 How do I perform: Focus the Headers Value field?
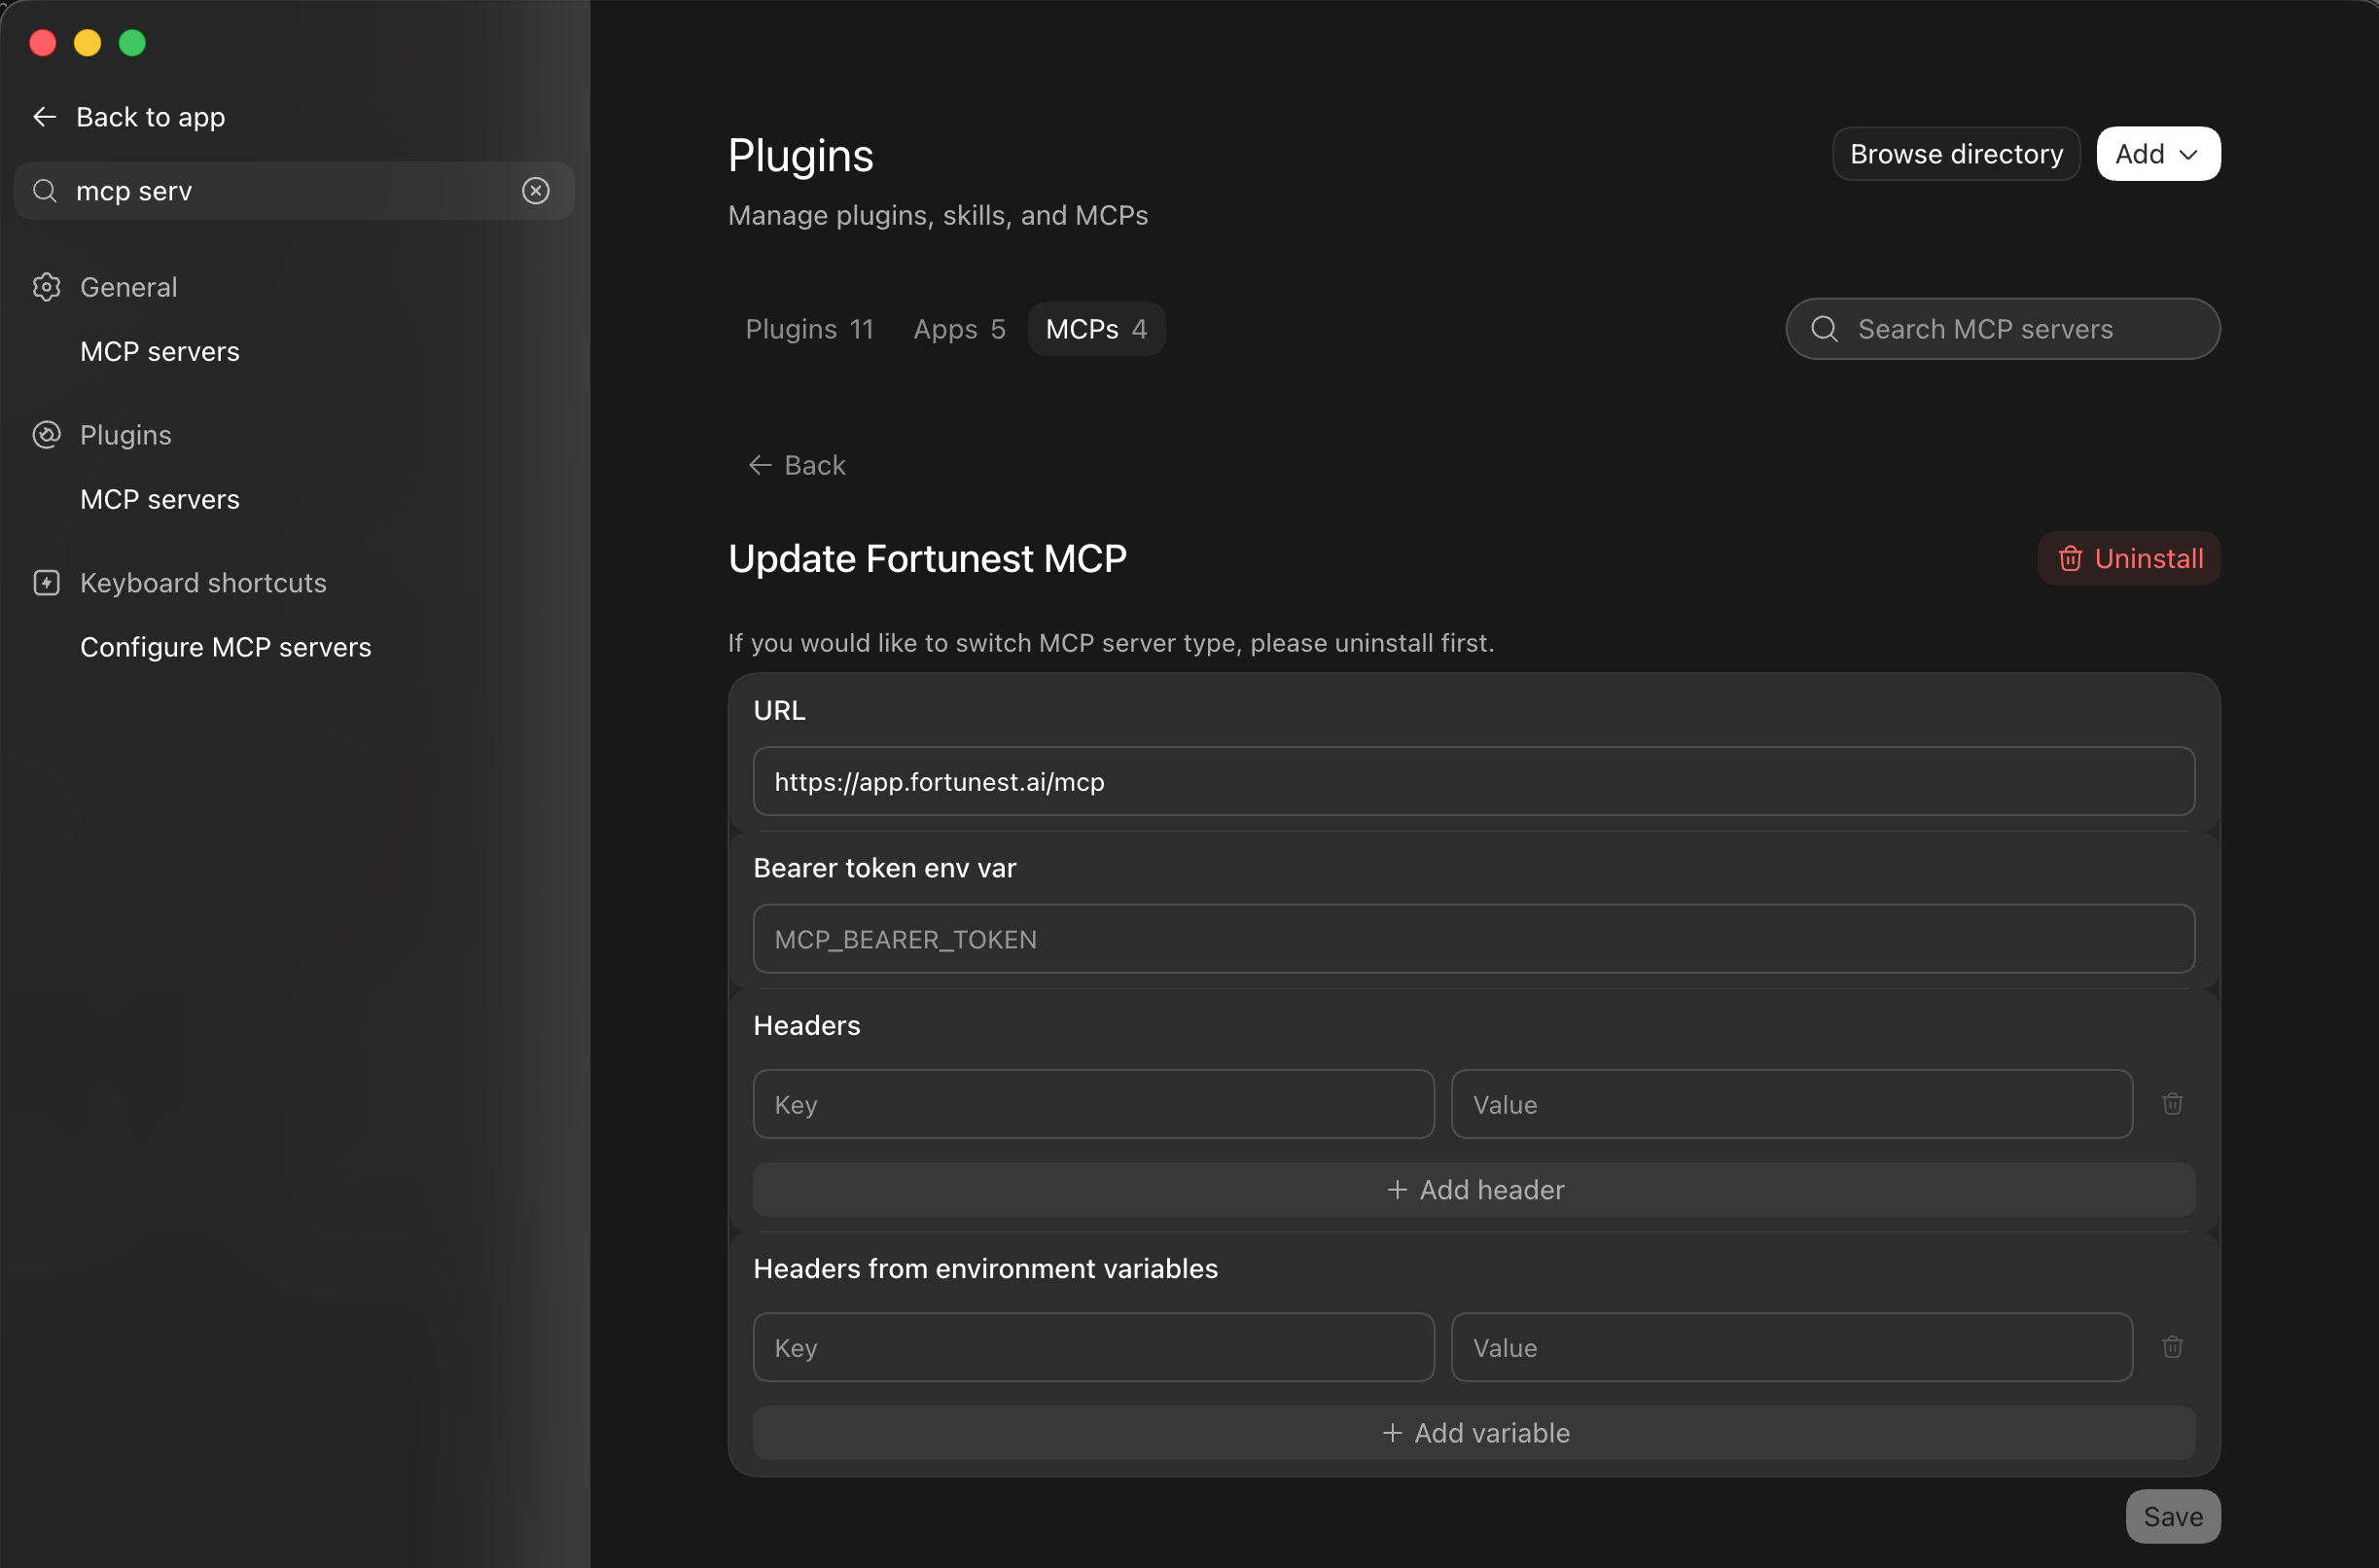[1792, 1104]
